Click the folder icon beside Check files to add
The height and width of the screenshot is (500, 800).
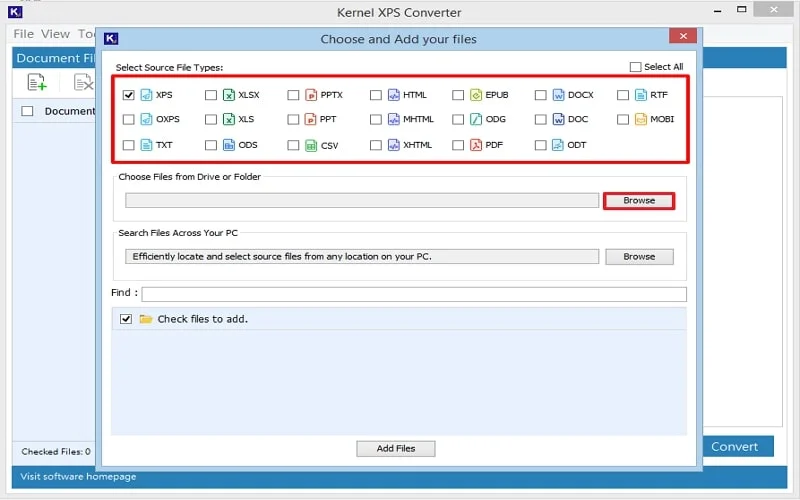(x=146, y=319)
